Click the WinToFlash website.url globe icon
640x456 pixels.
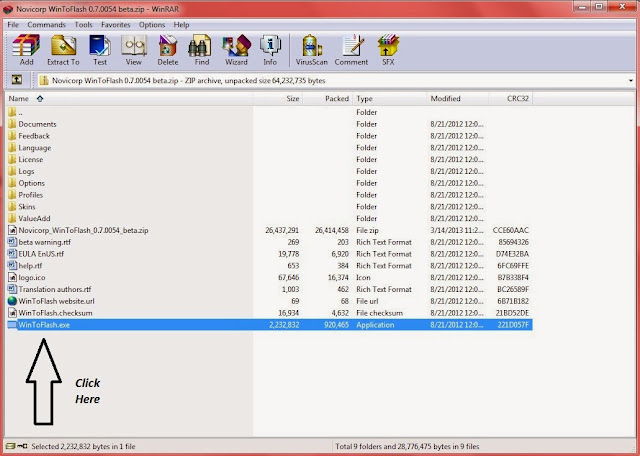pos(12,301)
